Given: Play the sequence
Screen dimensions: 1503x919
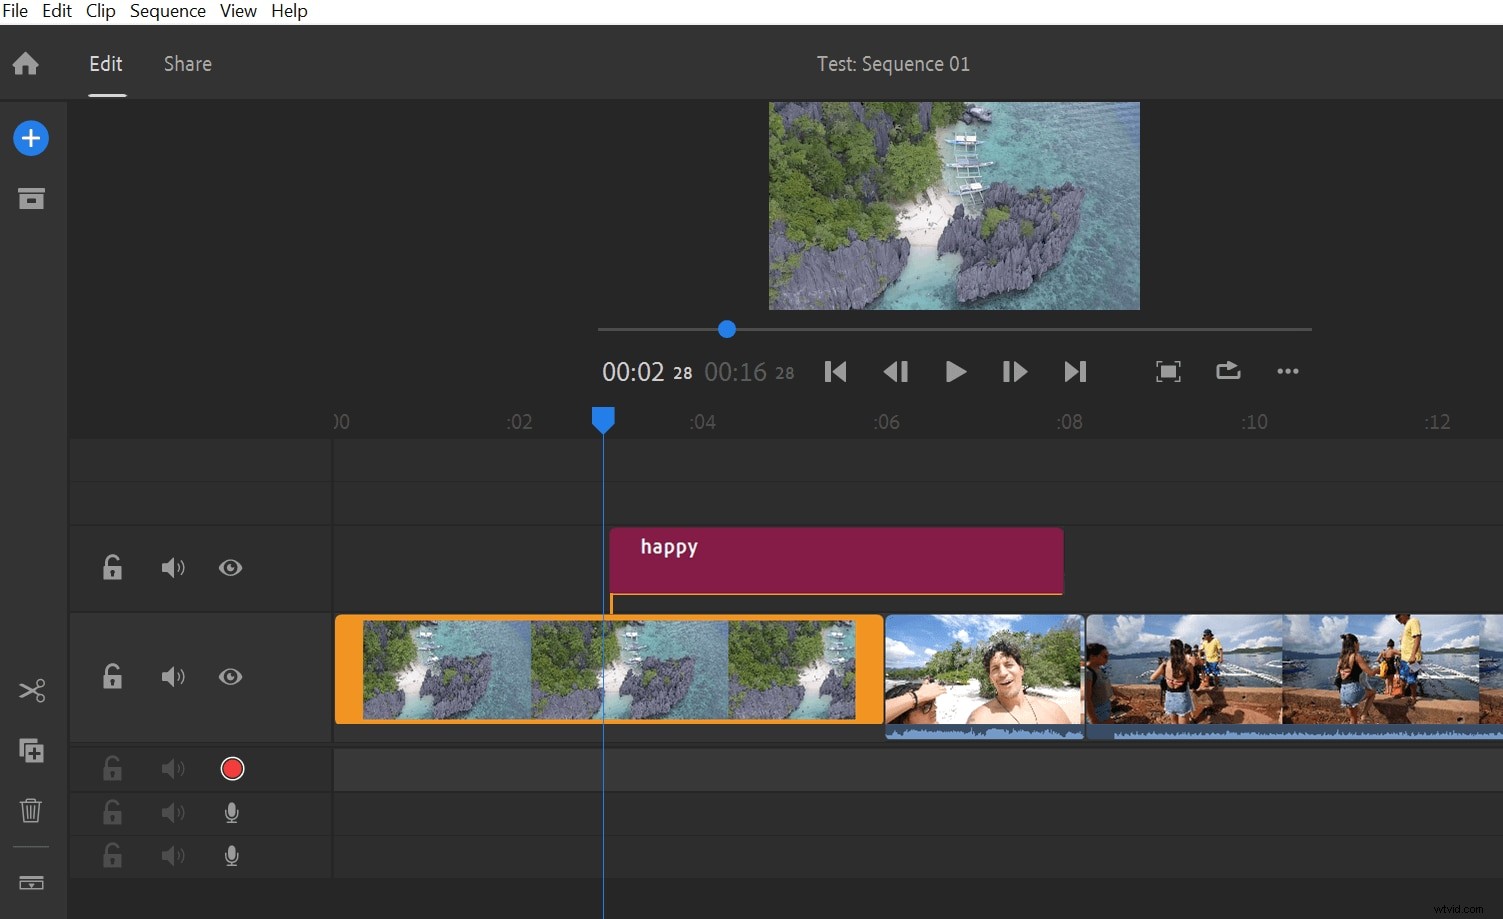Looking at the screenshot, I should [x=954, y=371].
